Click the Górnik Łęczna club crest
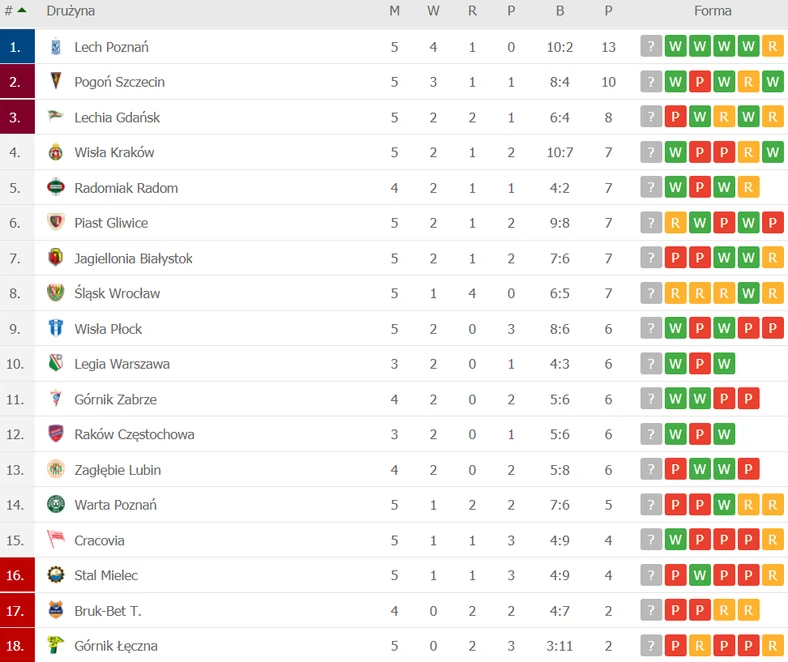 pos(56,645)
